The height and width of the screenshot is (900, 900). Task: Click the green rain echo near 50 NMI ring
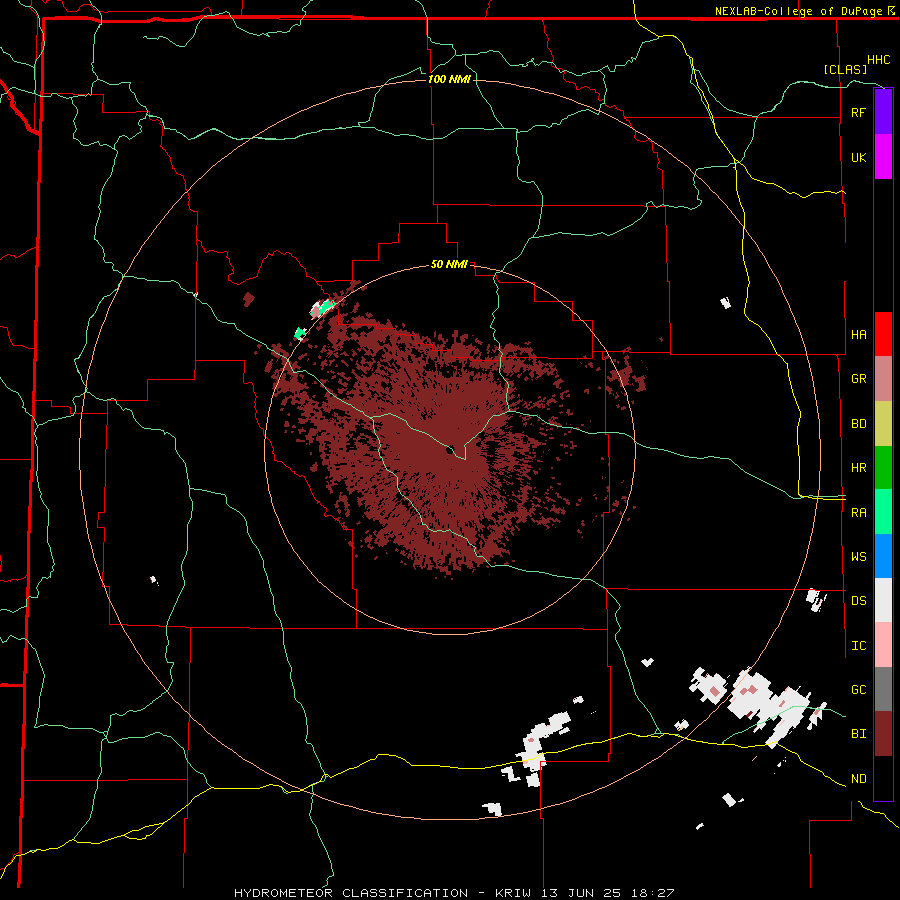[x=326, y=305]
